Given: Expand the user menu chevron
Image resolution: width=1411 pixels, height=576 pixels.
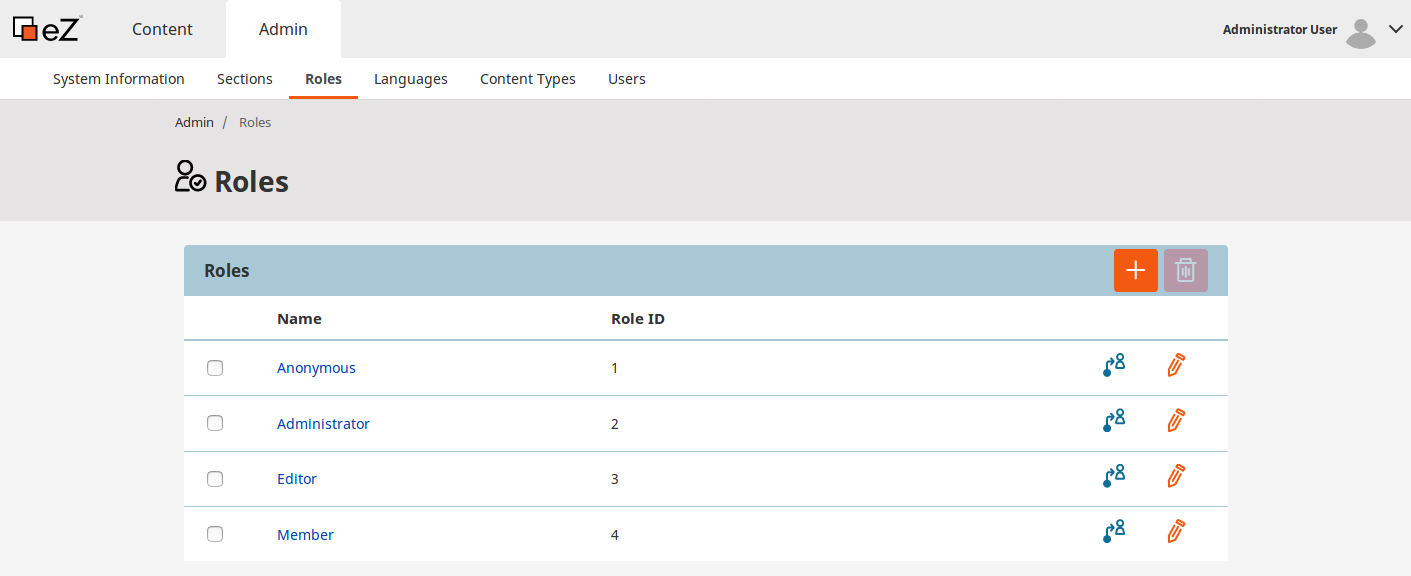Looking at the screenshot, I should click(1396, 30).
